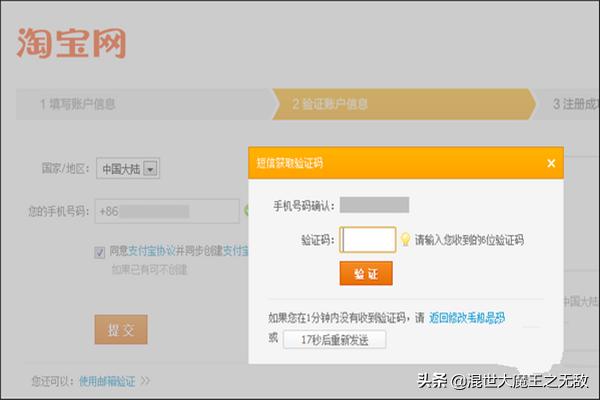The height and width of the screenshot is (400, 600).
Task: Select step 1 填写账户信息
Action: 143,104
